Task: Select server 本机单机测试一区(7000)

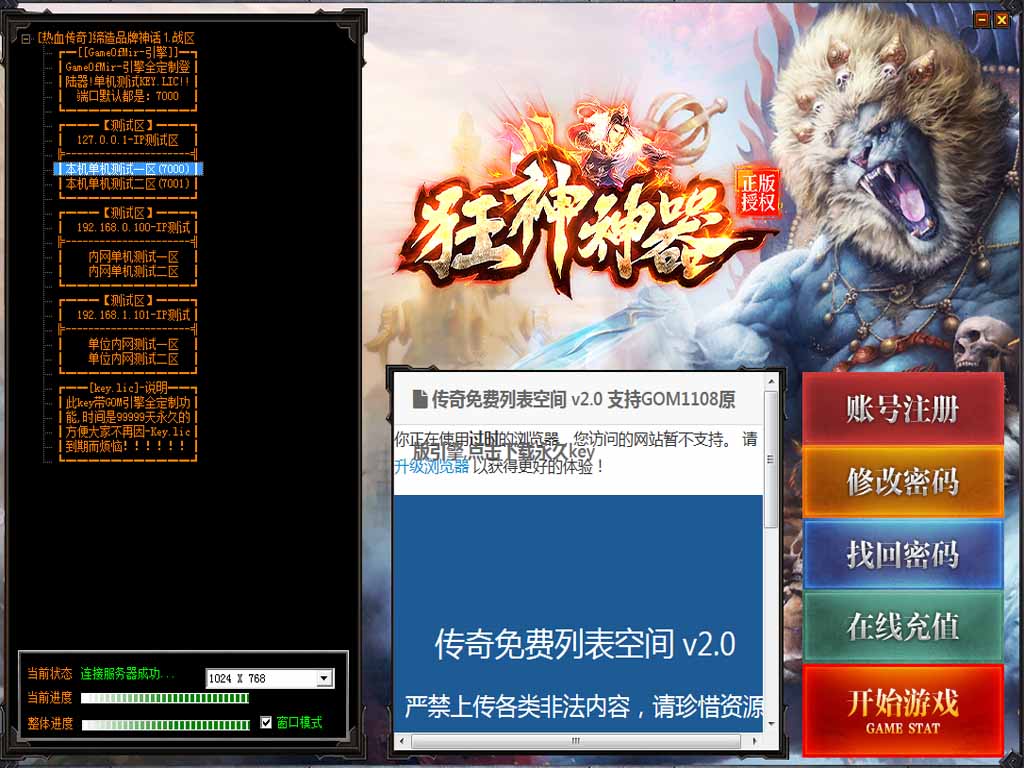Action: (x=128, y=169)
